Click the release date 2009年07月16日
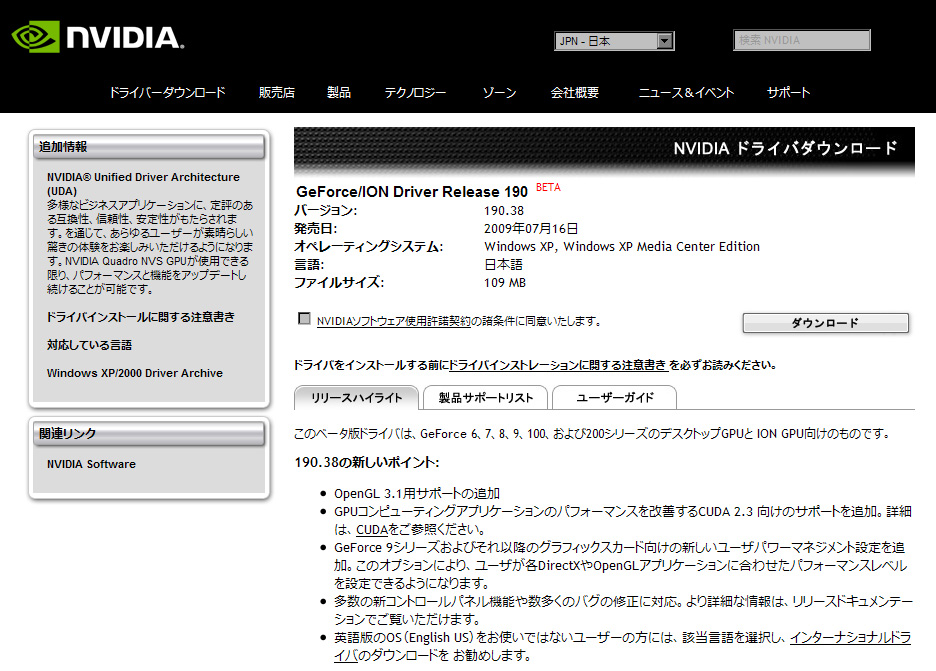The width and height of the screenshot is (936, 671). (x=531, y=229)
